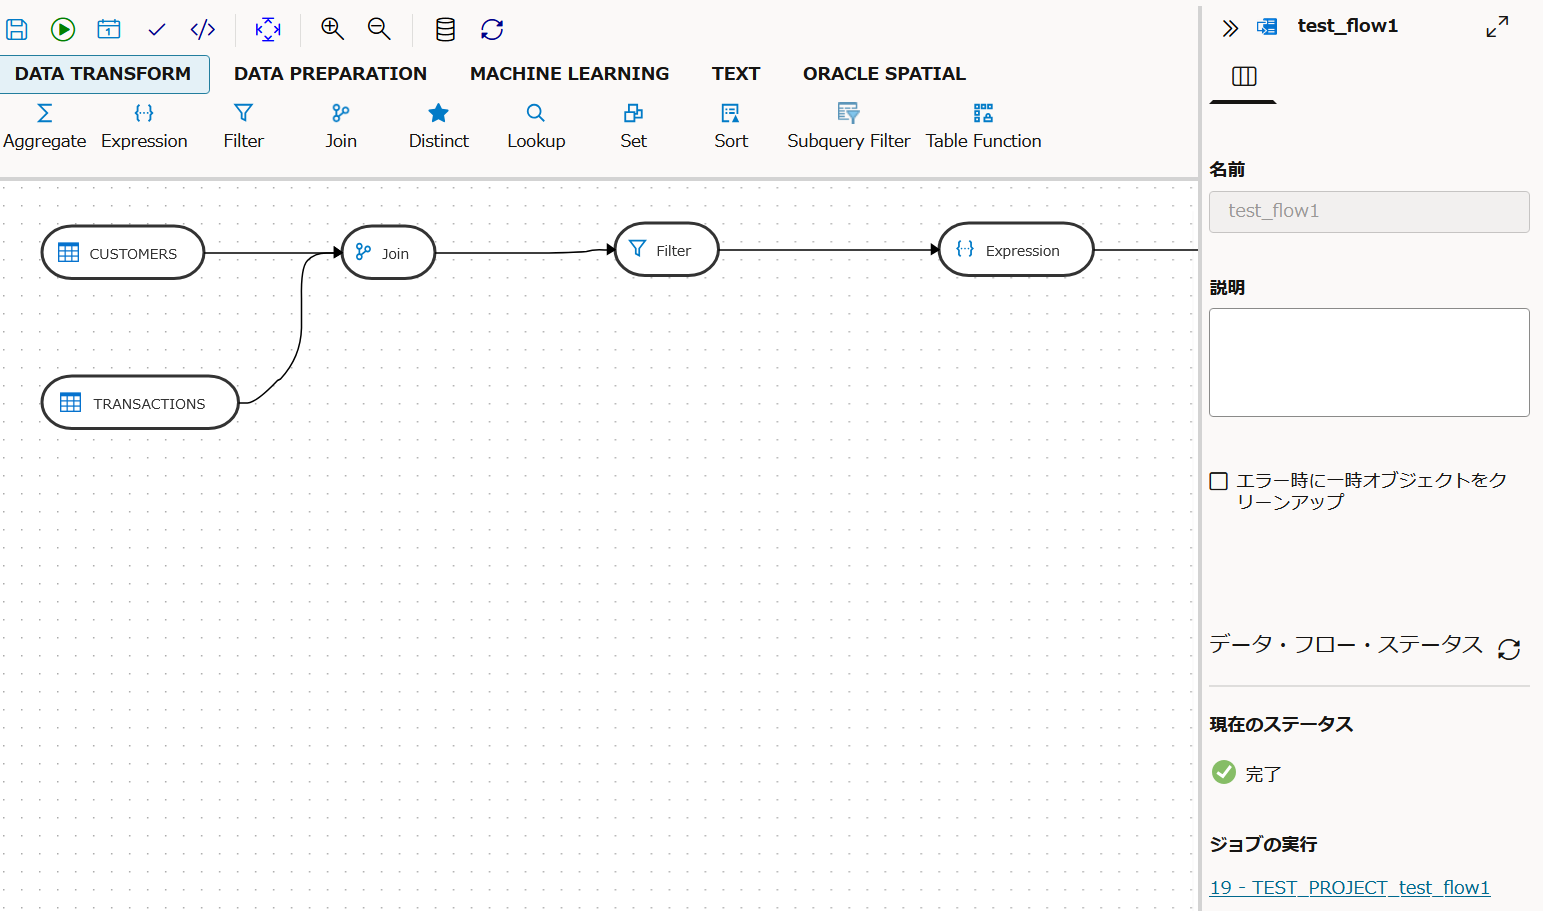
Task: Expand the properties panel to full size
Action: (x=1497, y=27)
